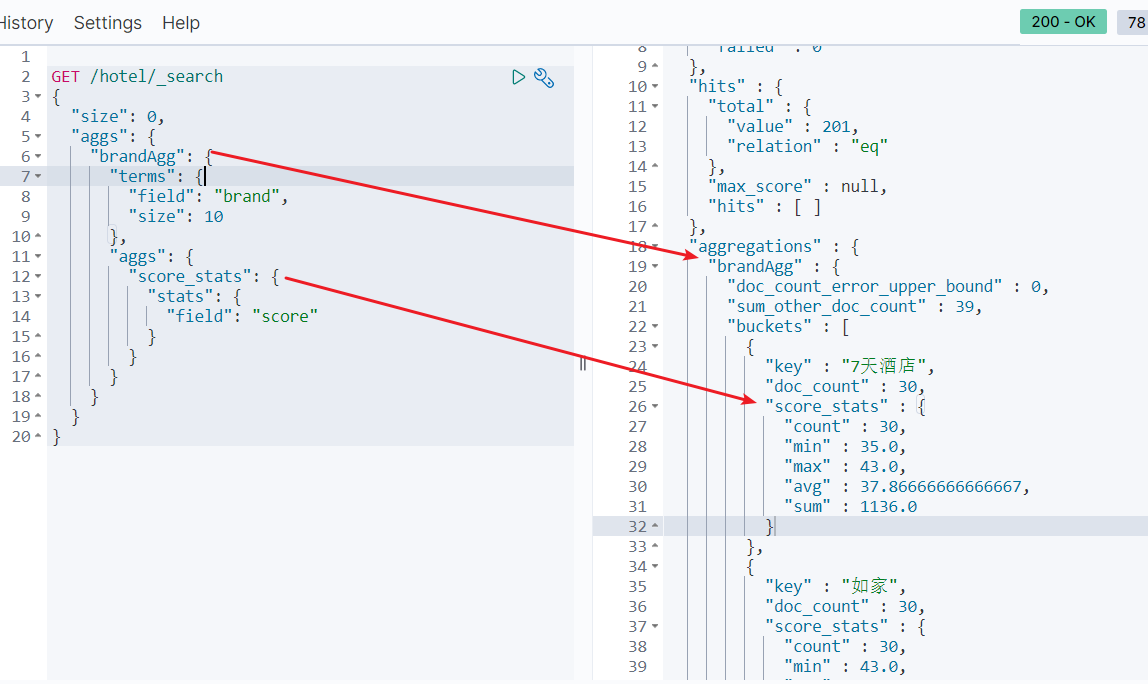Collapse request editor fold arrow at line 3

[38, 97]
